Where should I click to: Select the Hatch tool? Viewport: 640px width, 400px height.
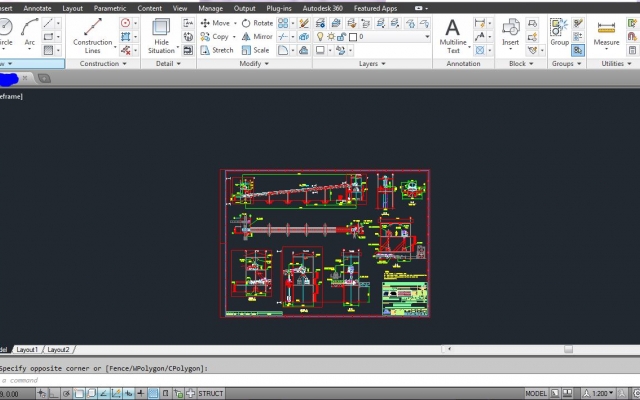pyautogui.click(x=48, y=50)
